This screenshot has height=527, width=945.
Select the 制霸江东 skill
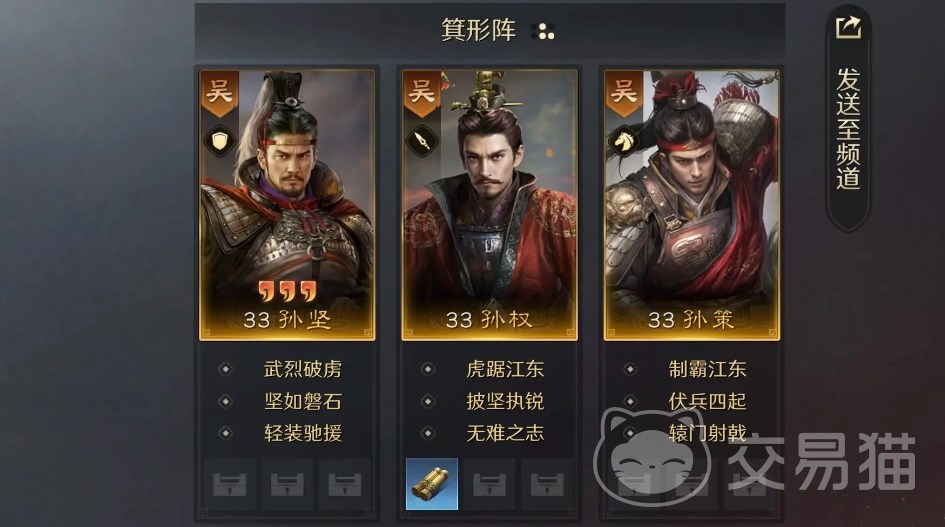pos(708,368)
